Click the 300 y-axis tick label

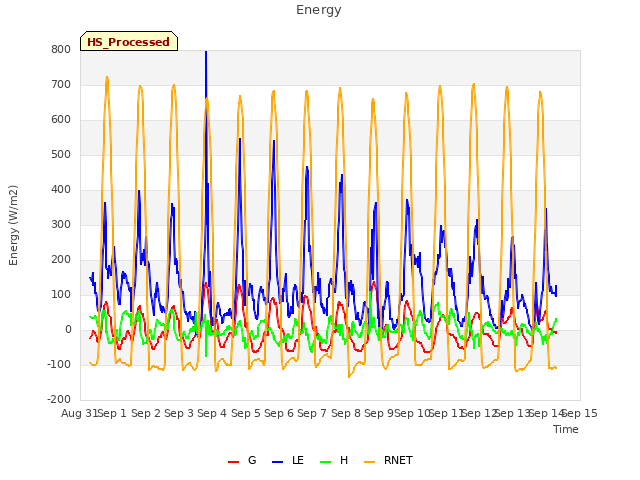coord(61,224)
